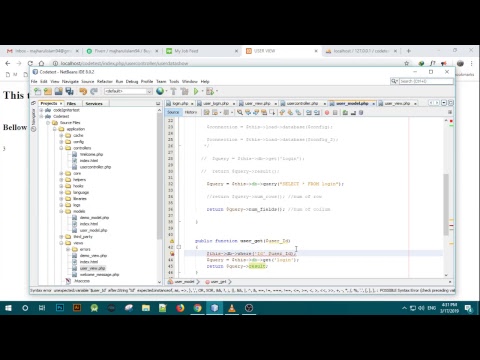Screen dimensions: 480x360
Task: Toggle the History editor view button
Action: click(x=191, y=112)
